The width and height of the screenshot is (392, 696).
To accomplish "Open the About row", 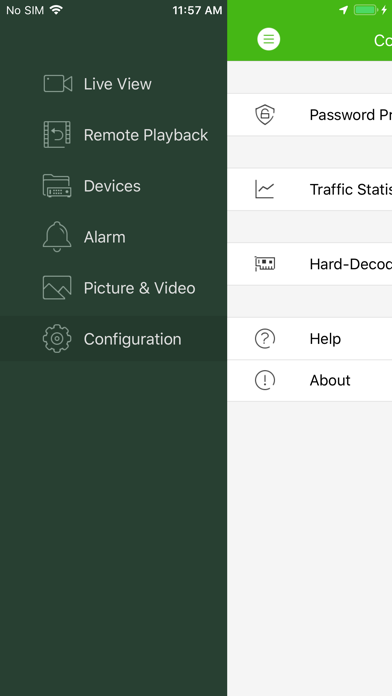I will click(309, 380).
